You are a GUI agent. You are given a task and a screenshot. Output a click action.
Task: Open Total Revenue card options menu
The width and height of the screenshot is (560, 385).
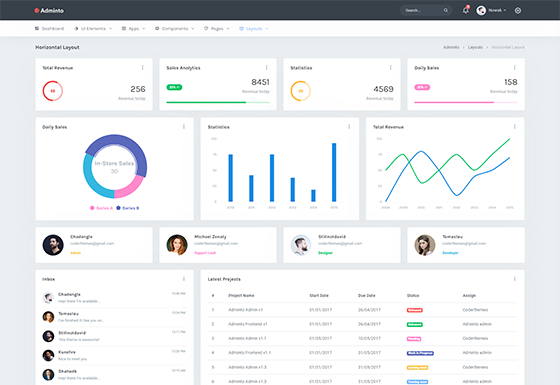tap(142, 68)
